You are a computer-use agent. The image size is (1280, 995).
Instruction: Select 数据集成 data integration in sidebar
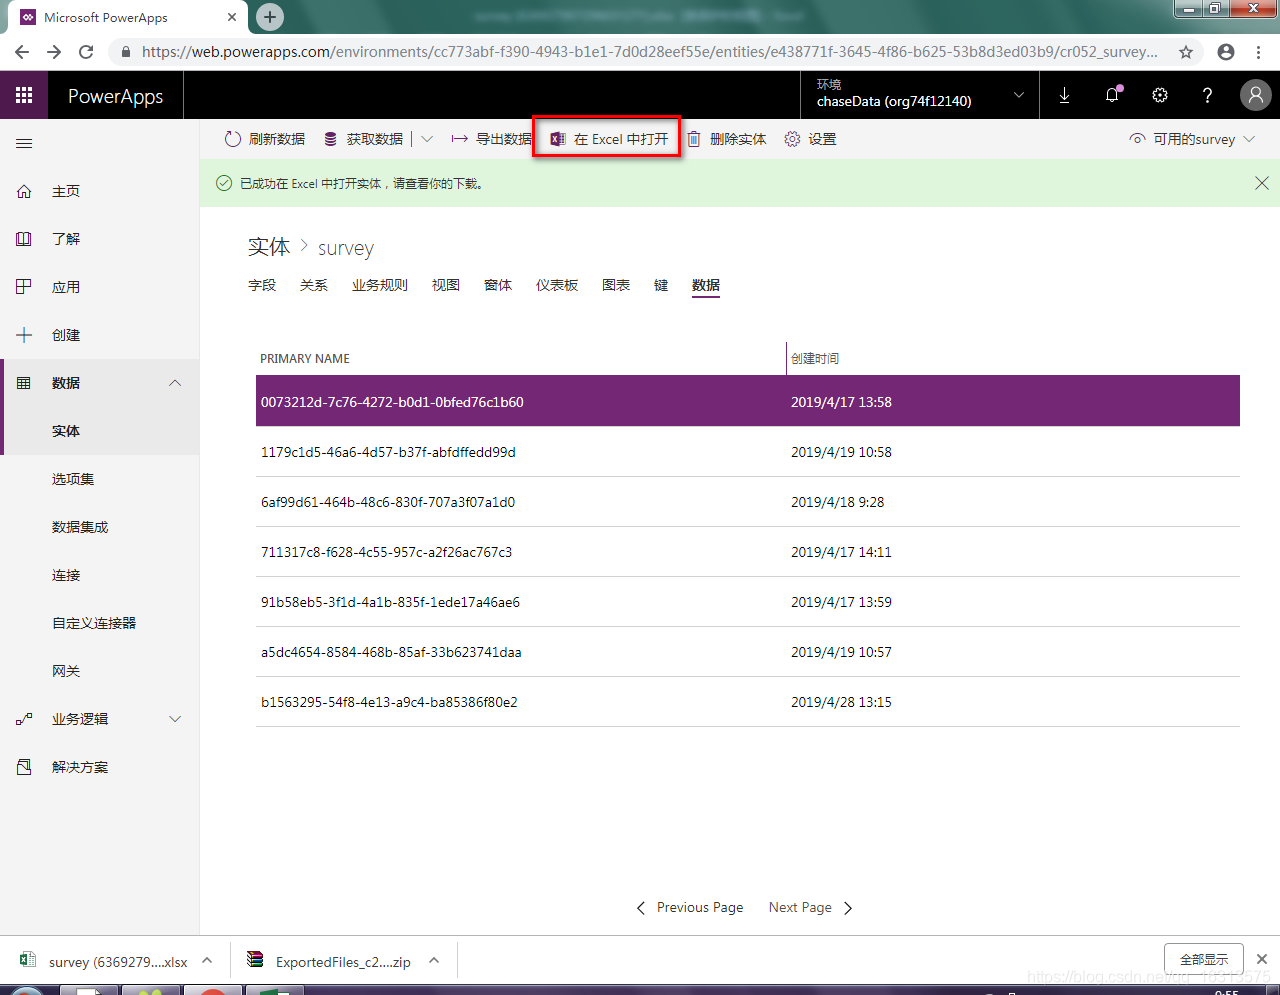(80, 527)
